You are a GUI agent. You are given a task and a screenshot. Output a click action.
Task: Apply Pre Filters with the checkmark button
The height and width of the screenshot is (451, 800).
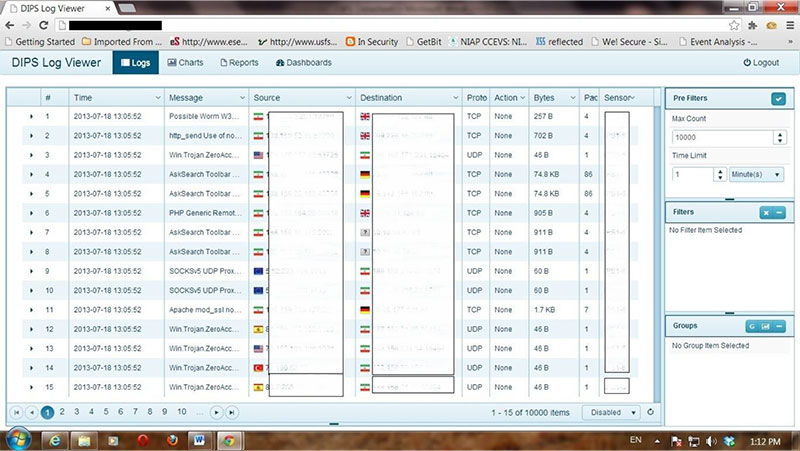pos(778,98)
